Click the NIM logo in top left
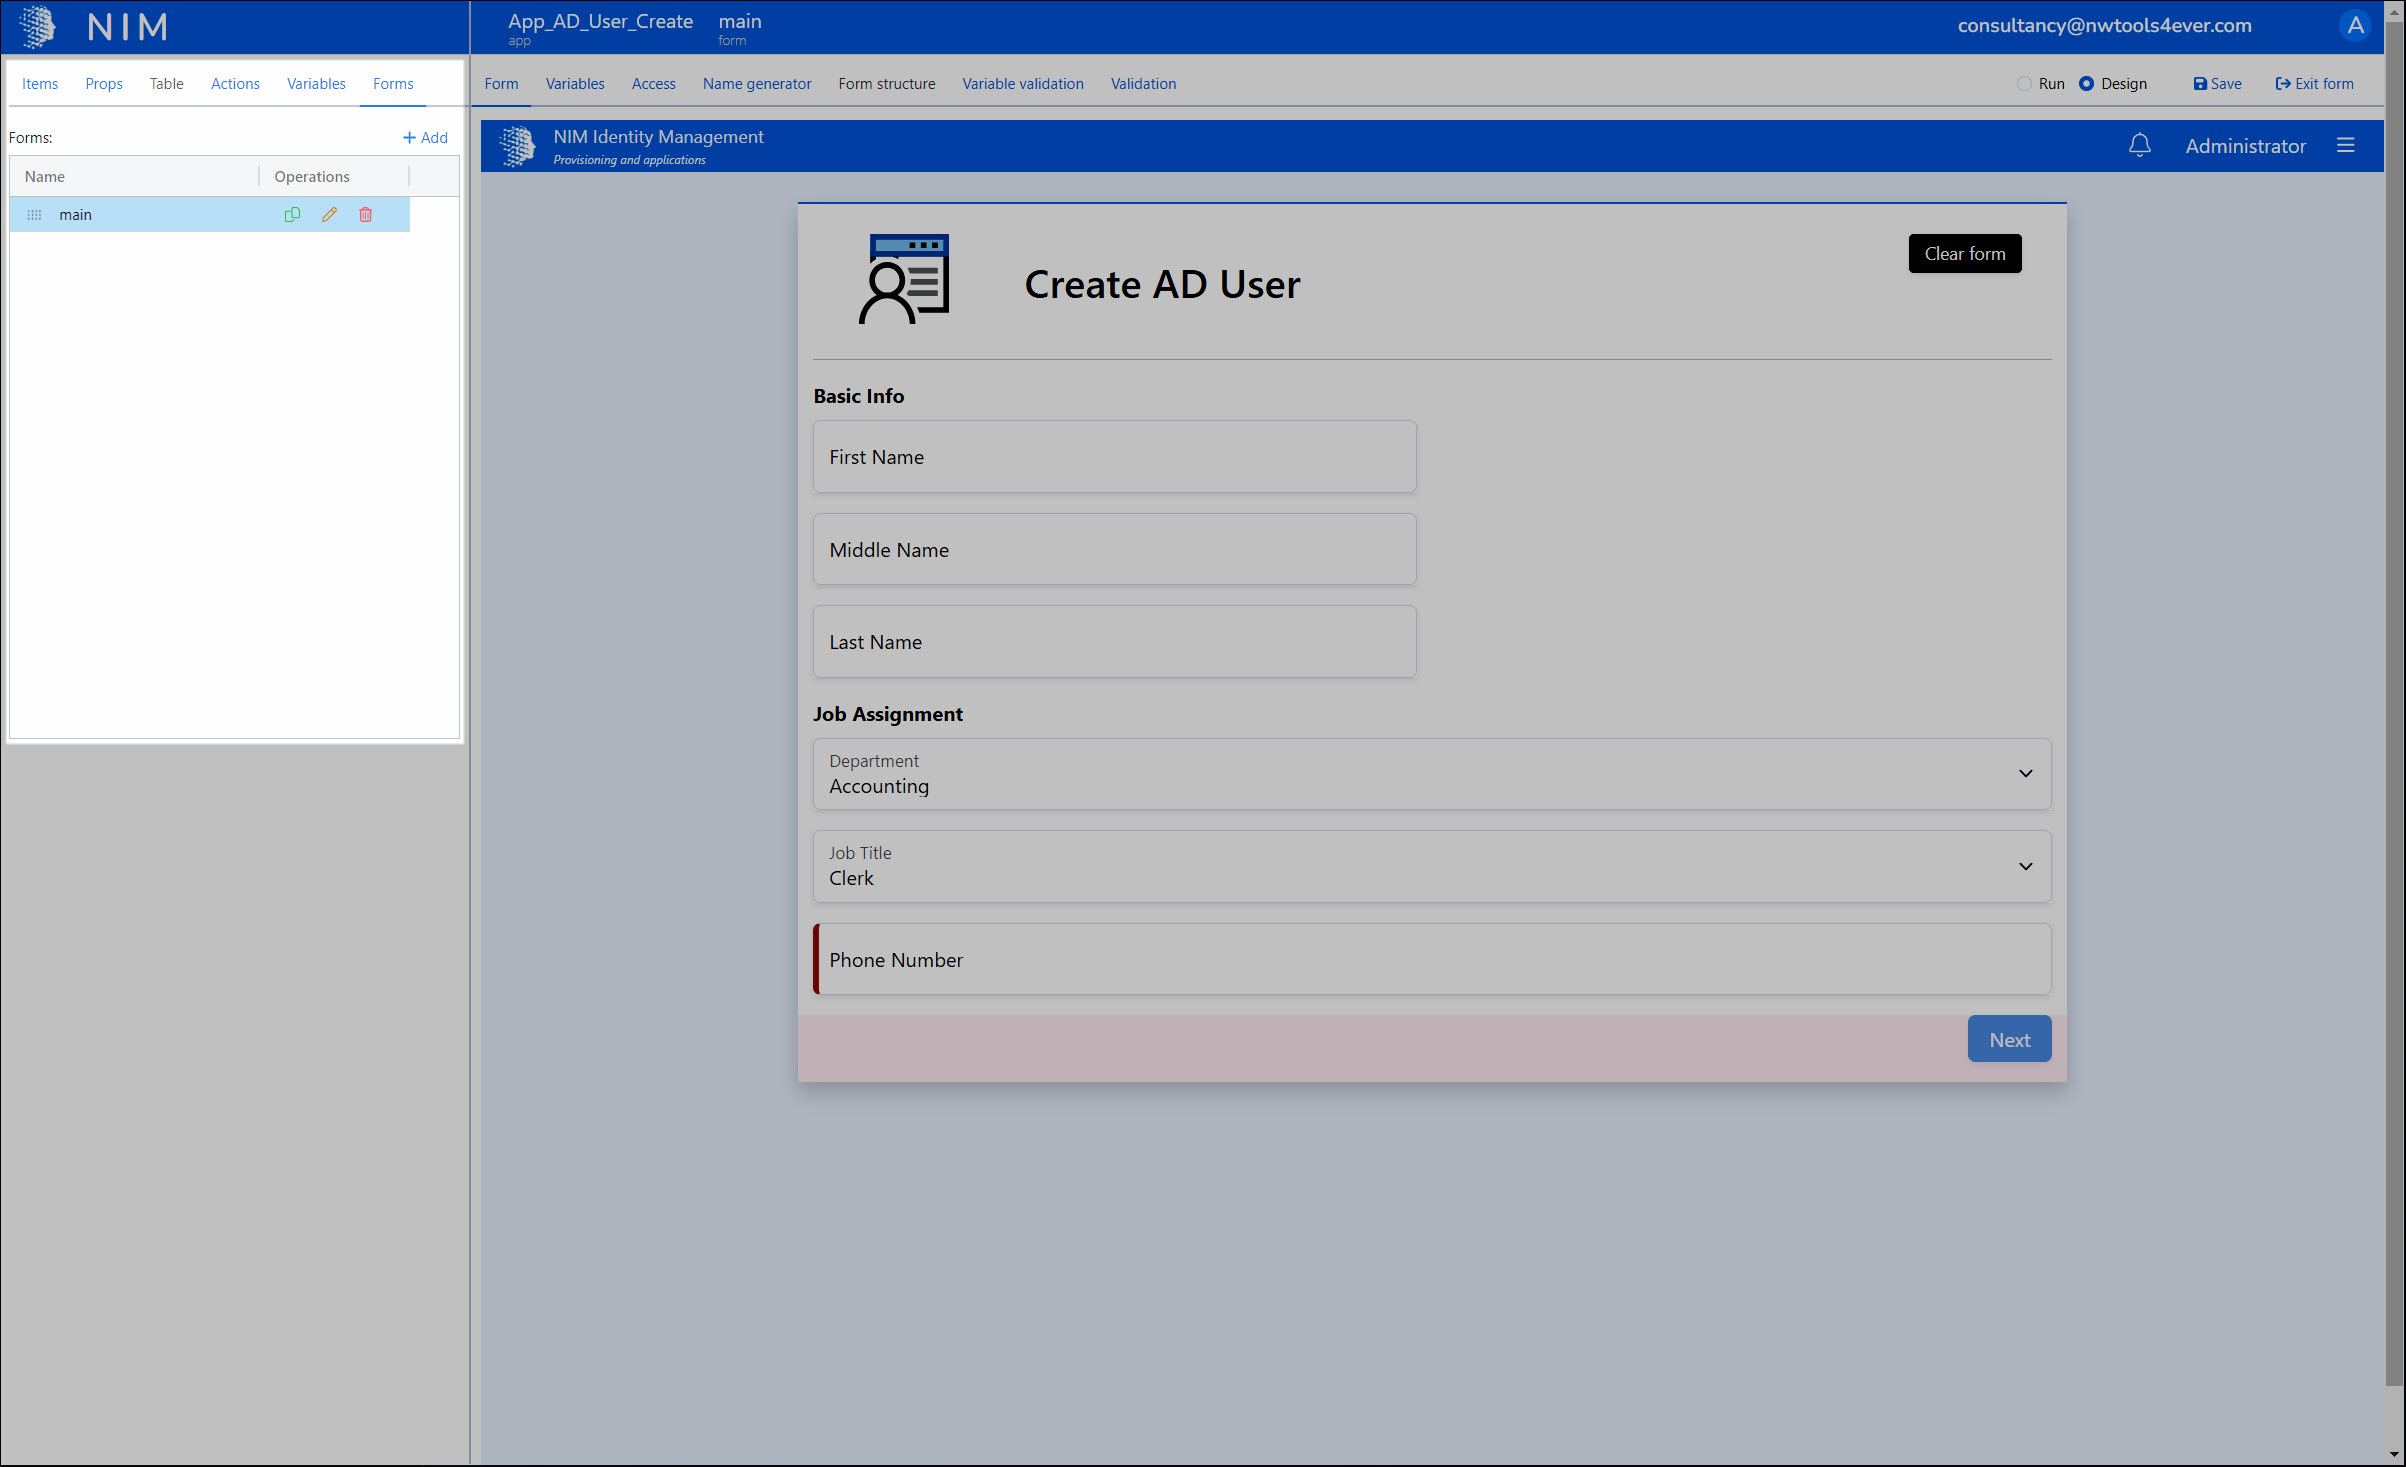2406x1467 pixels. 38,27
